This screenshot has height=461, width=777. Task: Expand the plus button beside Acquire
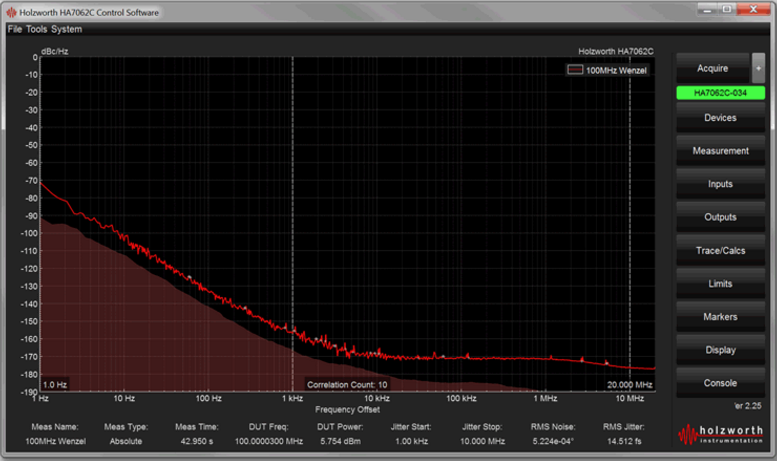[x=758, y=68]
